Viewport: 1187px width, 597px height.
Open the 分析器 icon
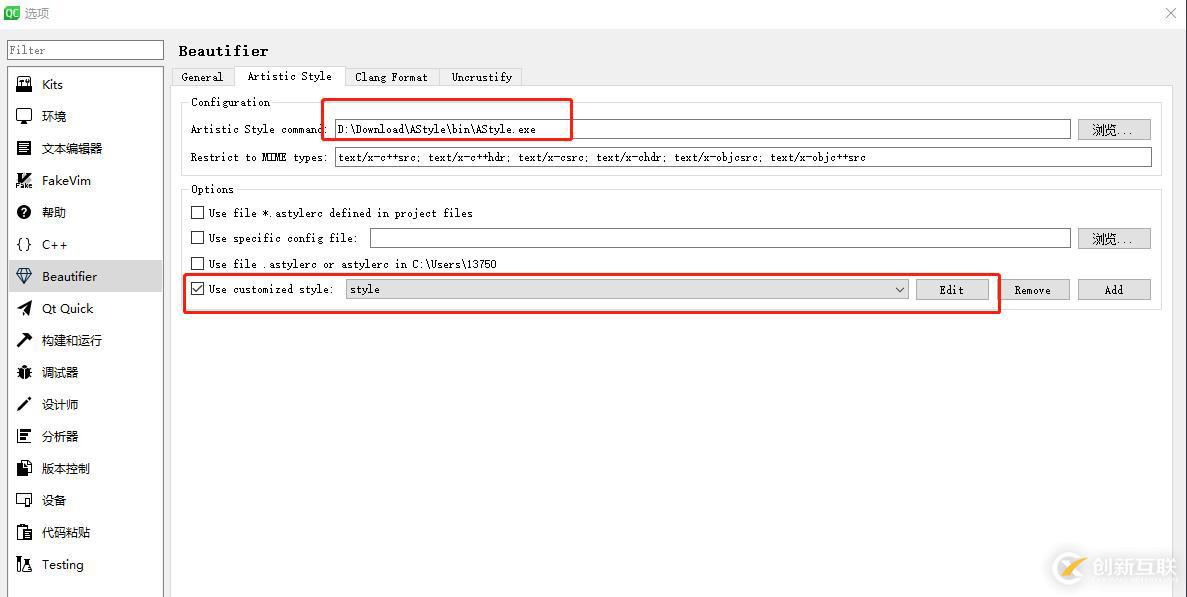pyautogui.click(x=24, y=436)
